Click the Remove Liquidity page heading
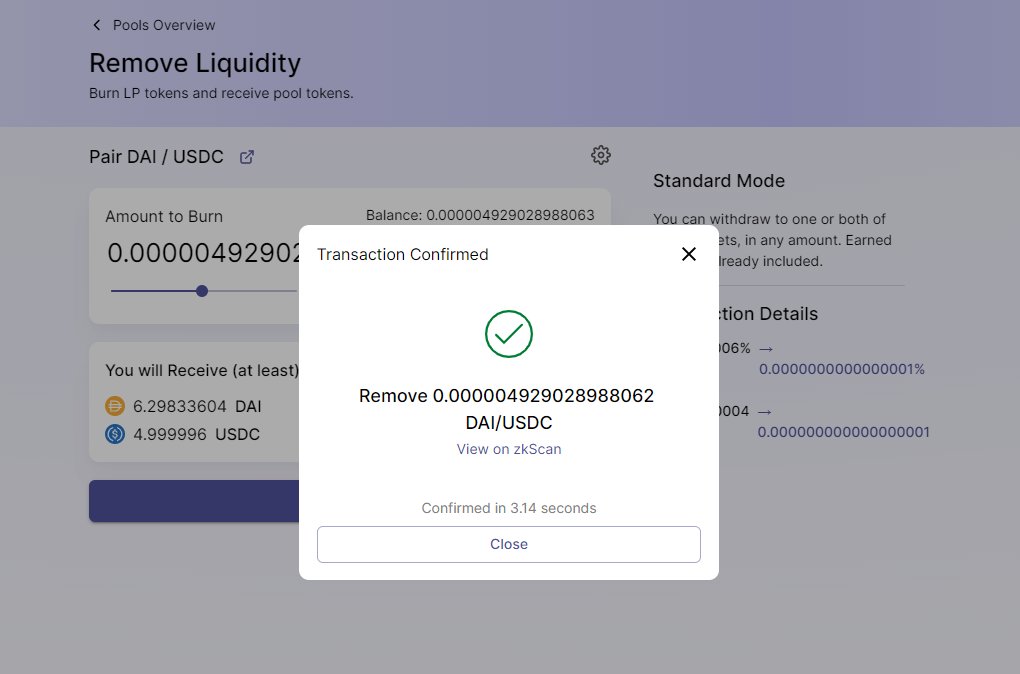Image resolution: width=1020 pixels, height=674 pixels. 195,63
